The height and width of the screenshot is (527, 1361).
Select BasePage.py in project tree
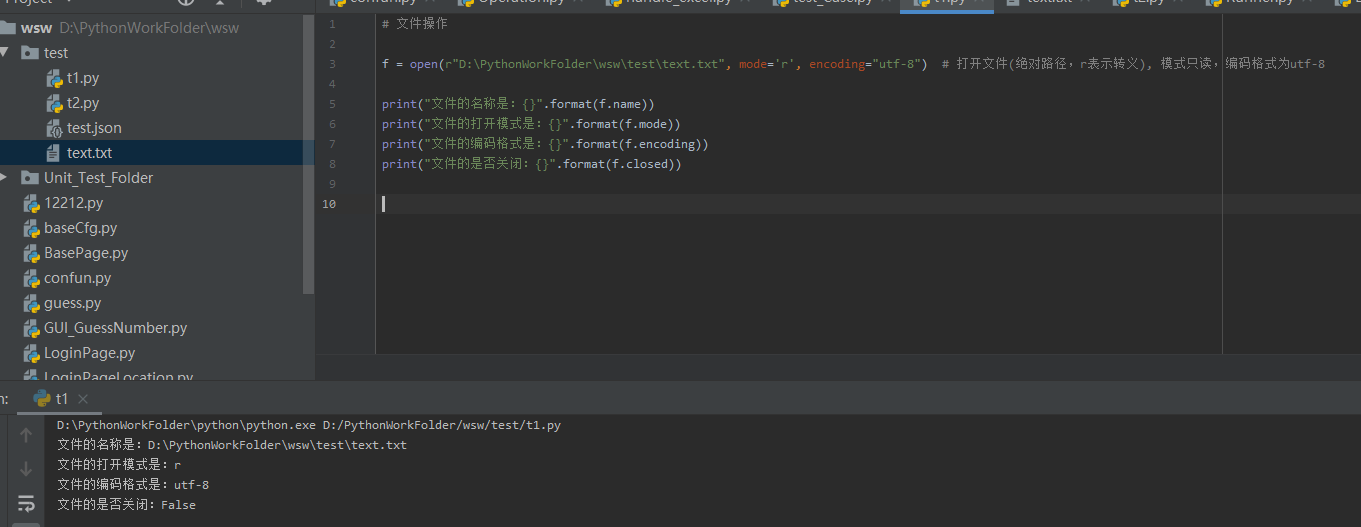click(86, 253)
